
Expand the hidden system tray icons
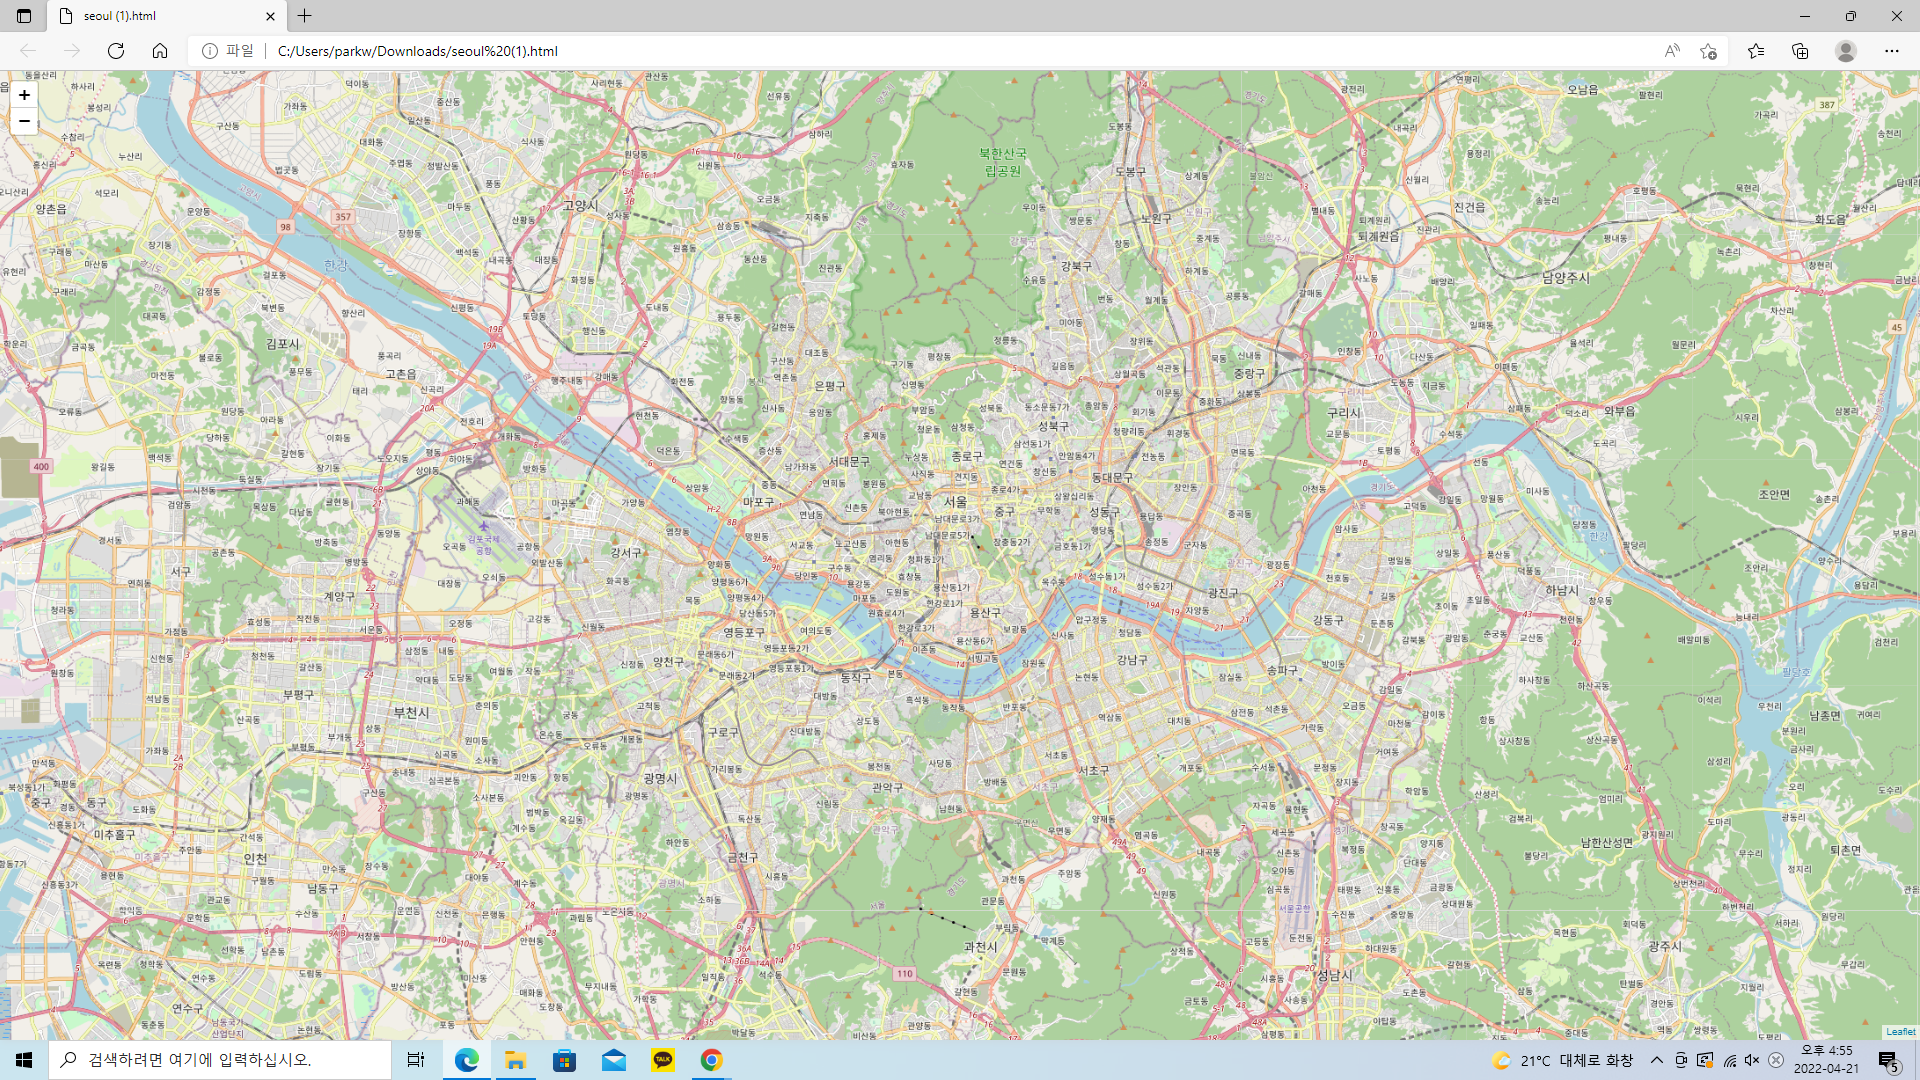(1657, 1060)
